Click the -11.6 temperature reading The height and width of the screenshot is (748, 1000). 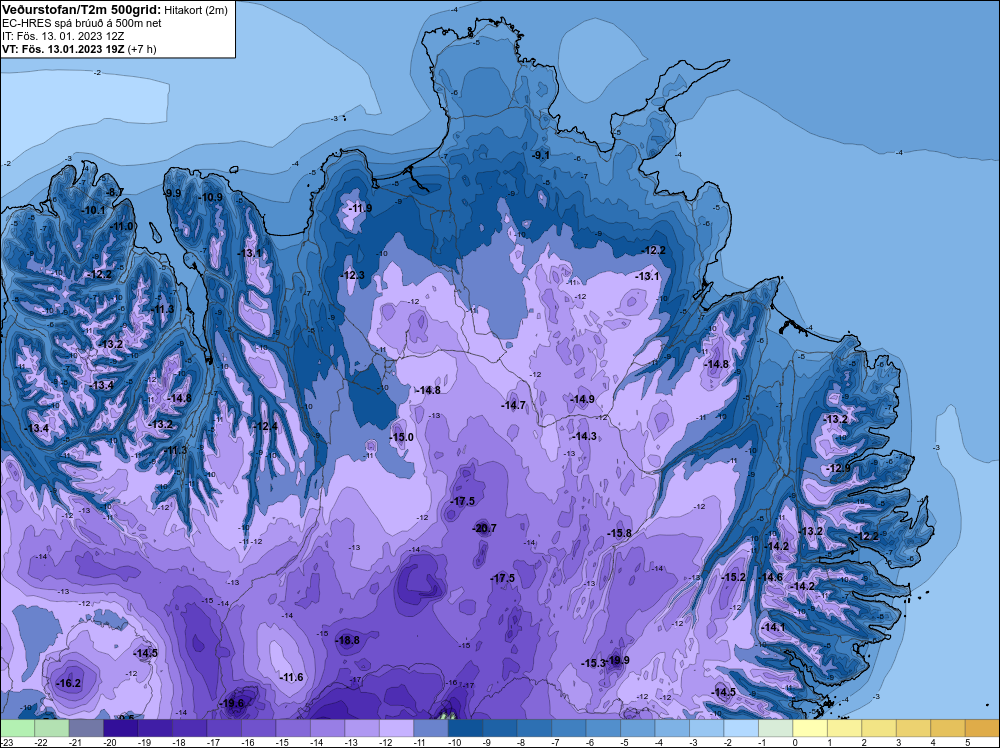click(291, 677)
